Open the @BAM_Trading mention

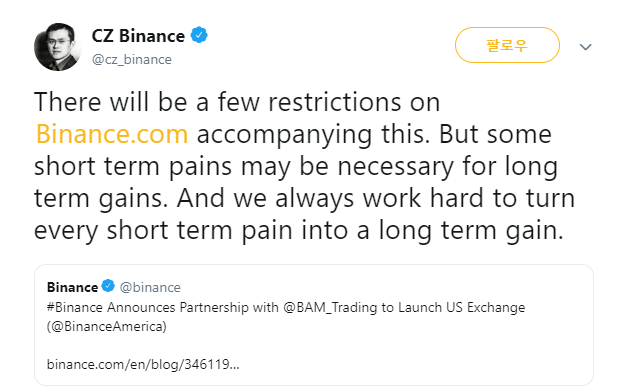330,307
